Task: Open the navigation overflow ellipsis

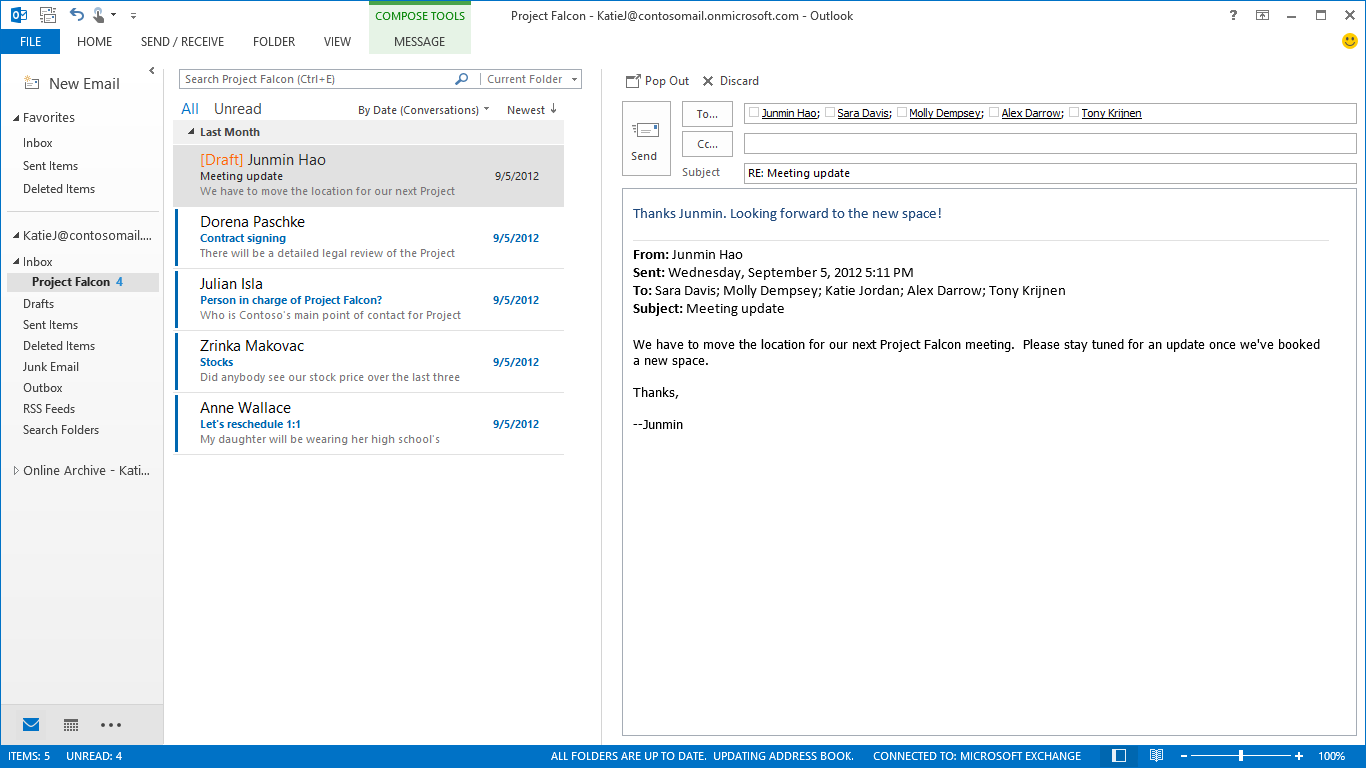Action: pyautogui.click(x=111, y=725)
